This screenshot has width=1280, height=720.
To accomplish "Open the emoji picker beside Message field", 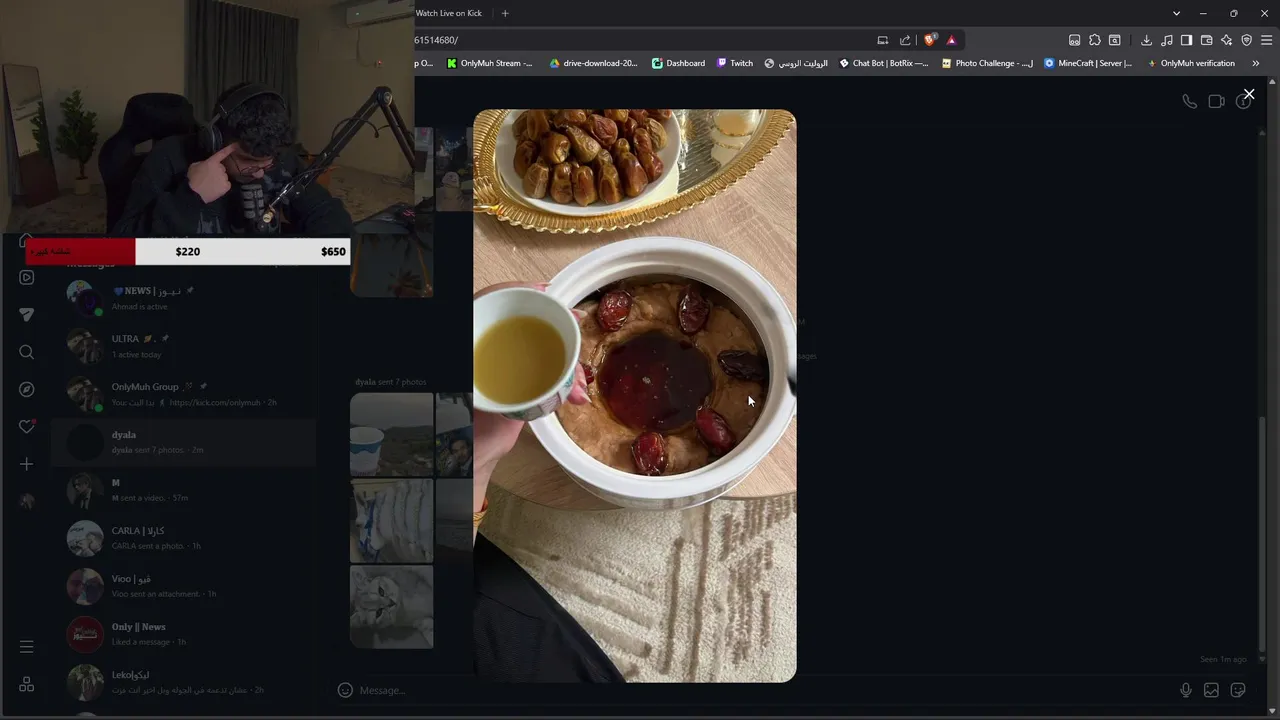I will click(x=345, y=690).
